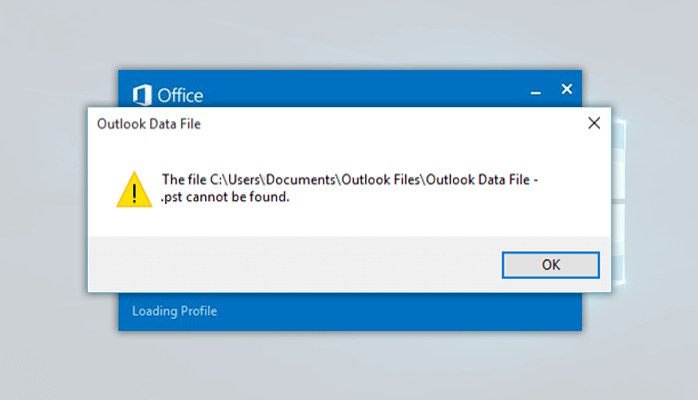
Task: Click the yellow warning triangle icon
Action: [134, 188]
